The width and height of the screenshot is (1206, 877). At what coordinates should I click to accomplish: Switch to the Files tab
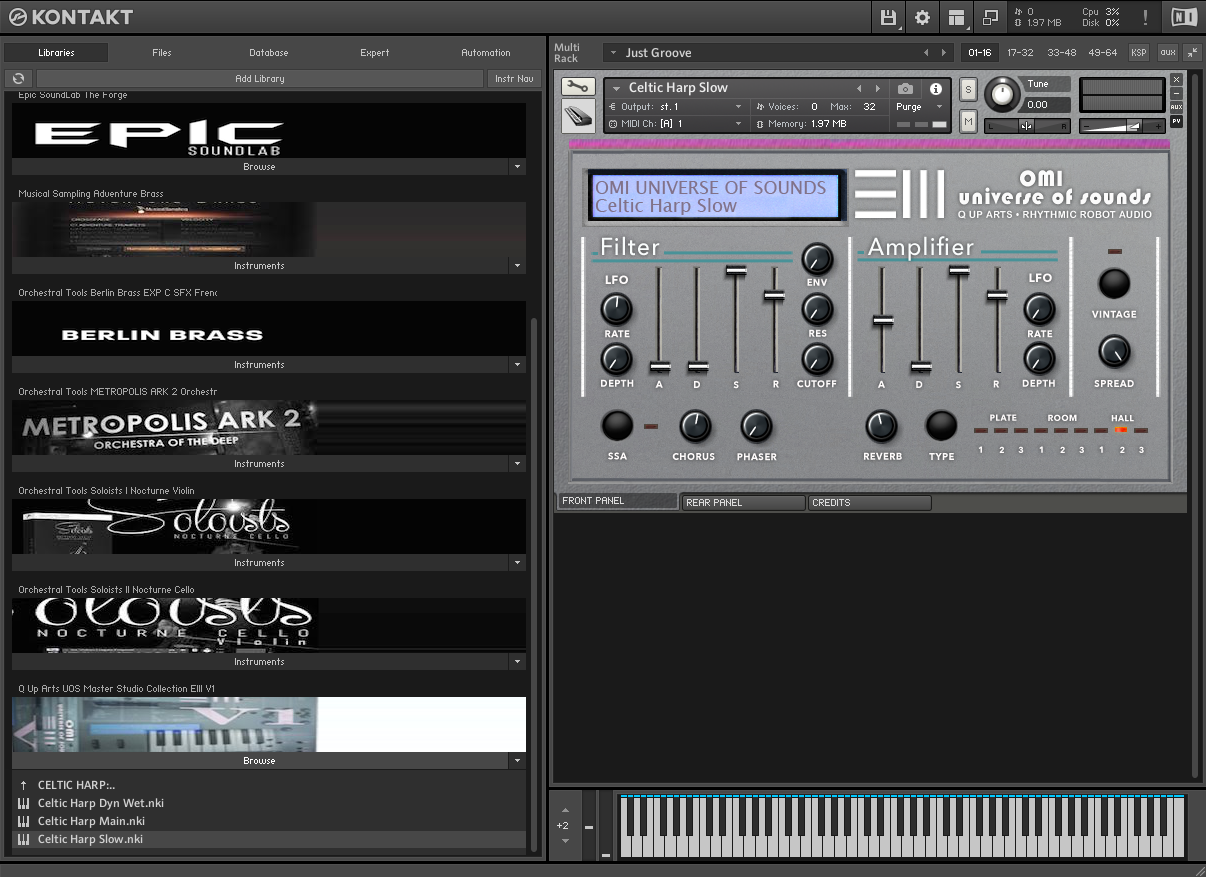click(x=162, y=53)
